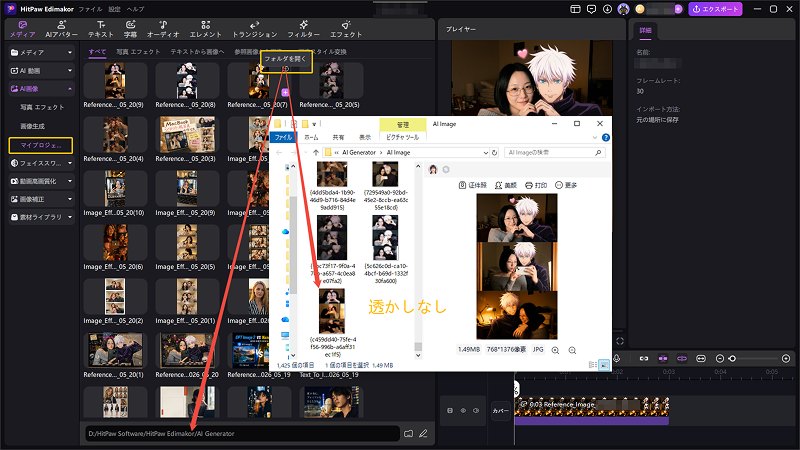
Task: Open the 字幕 subtitles tool
Action: tap(131, 29)
